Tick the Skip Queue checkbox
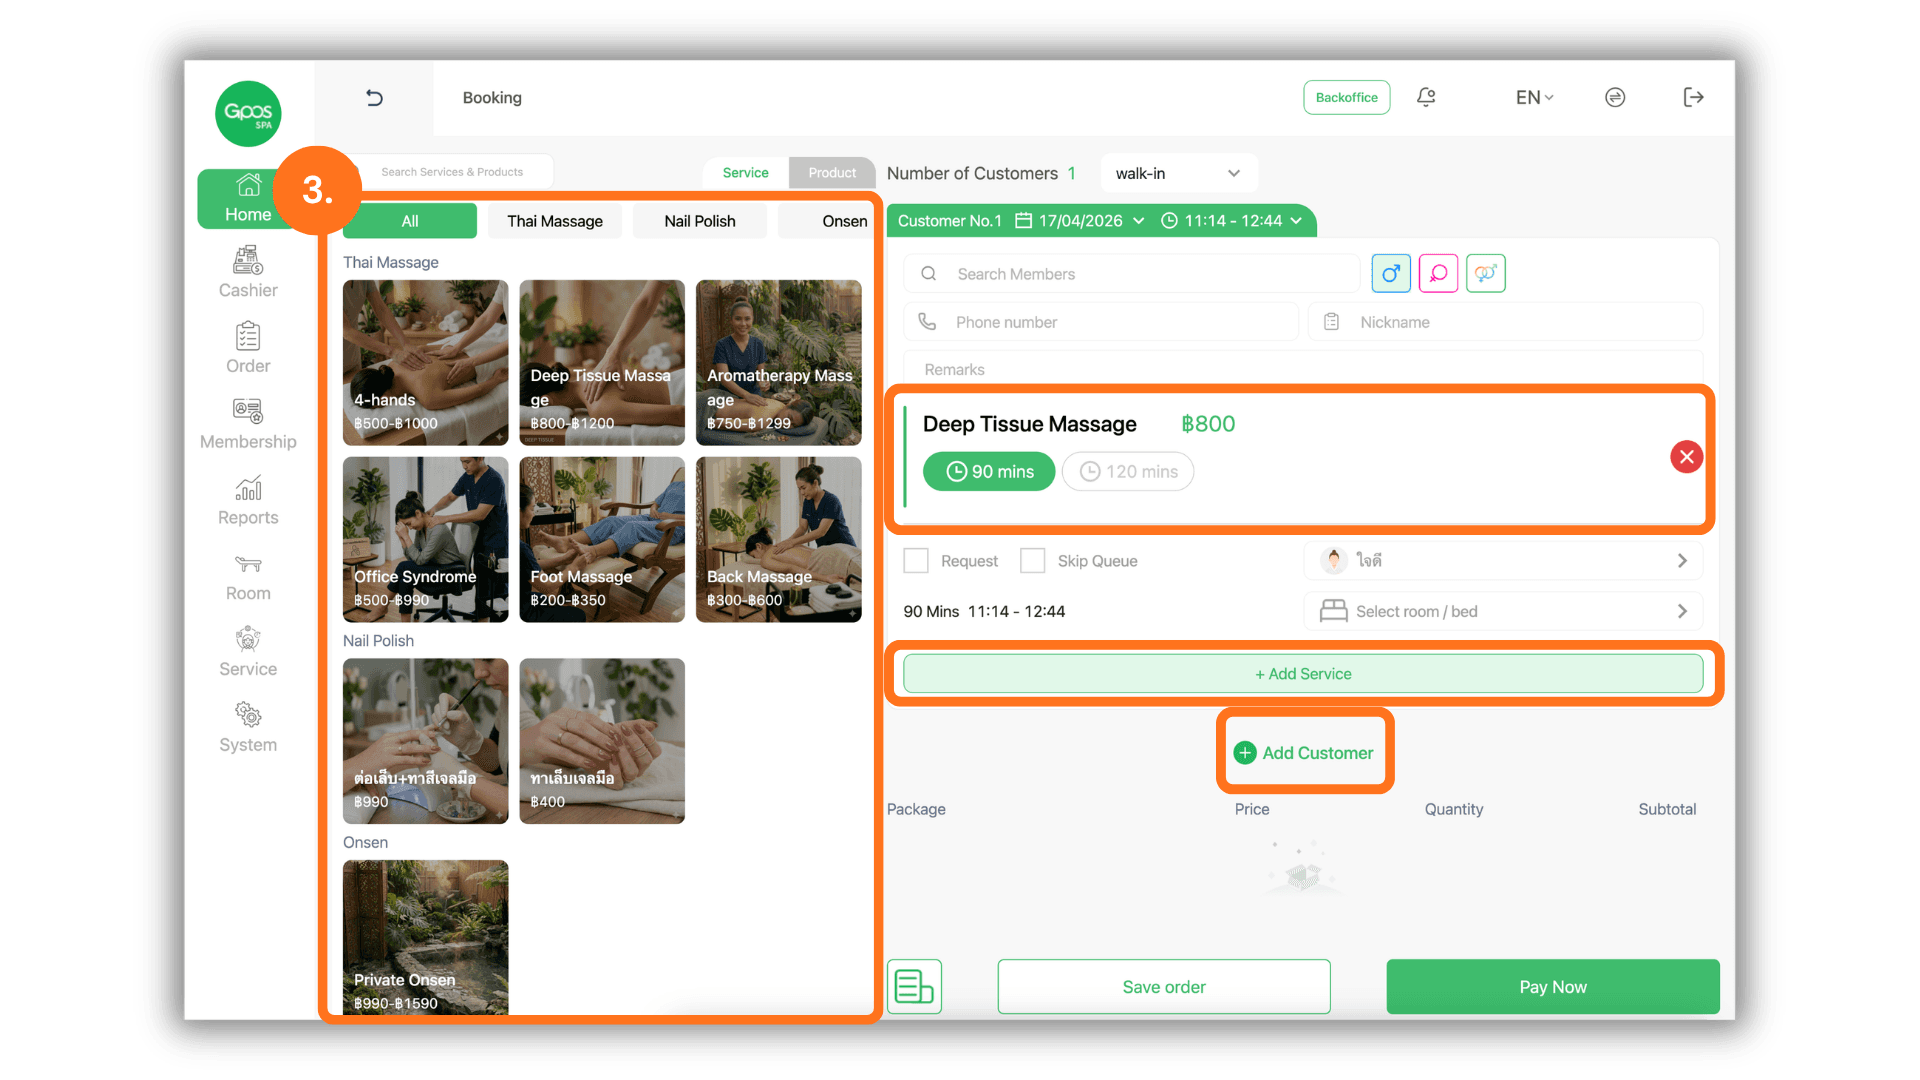Image resolution: width=1920 pixels, height=1080 pixels. 1033,560
